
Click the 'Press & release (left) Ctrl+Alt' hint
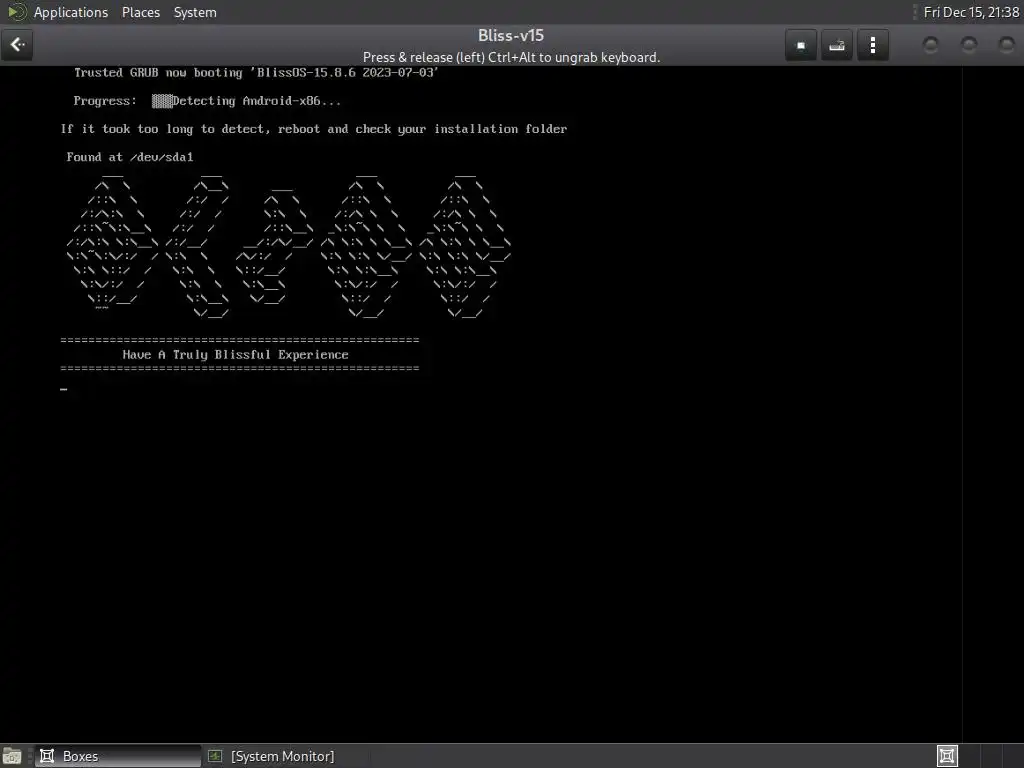[x=511, y=57]
